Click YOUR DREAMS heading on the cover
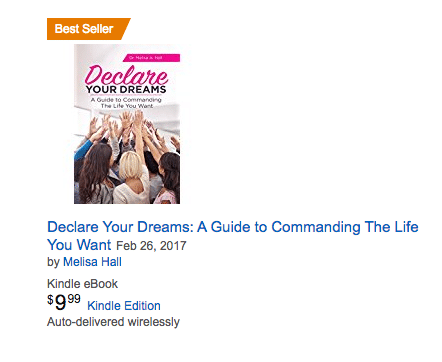 (126, 89)
